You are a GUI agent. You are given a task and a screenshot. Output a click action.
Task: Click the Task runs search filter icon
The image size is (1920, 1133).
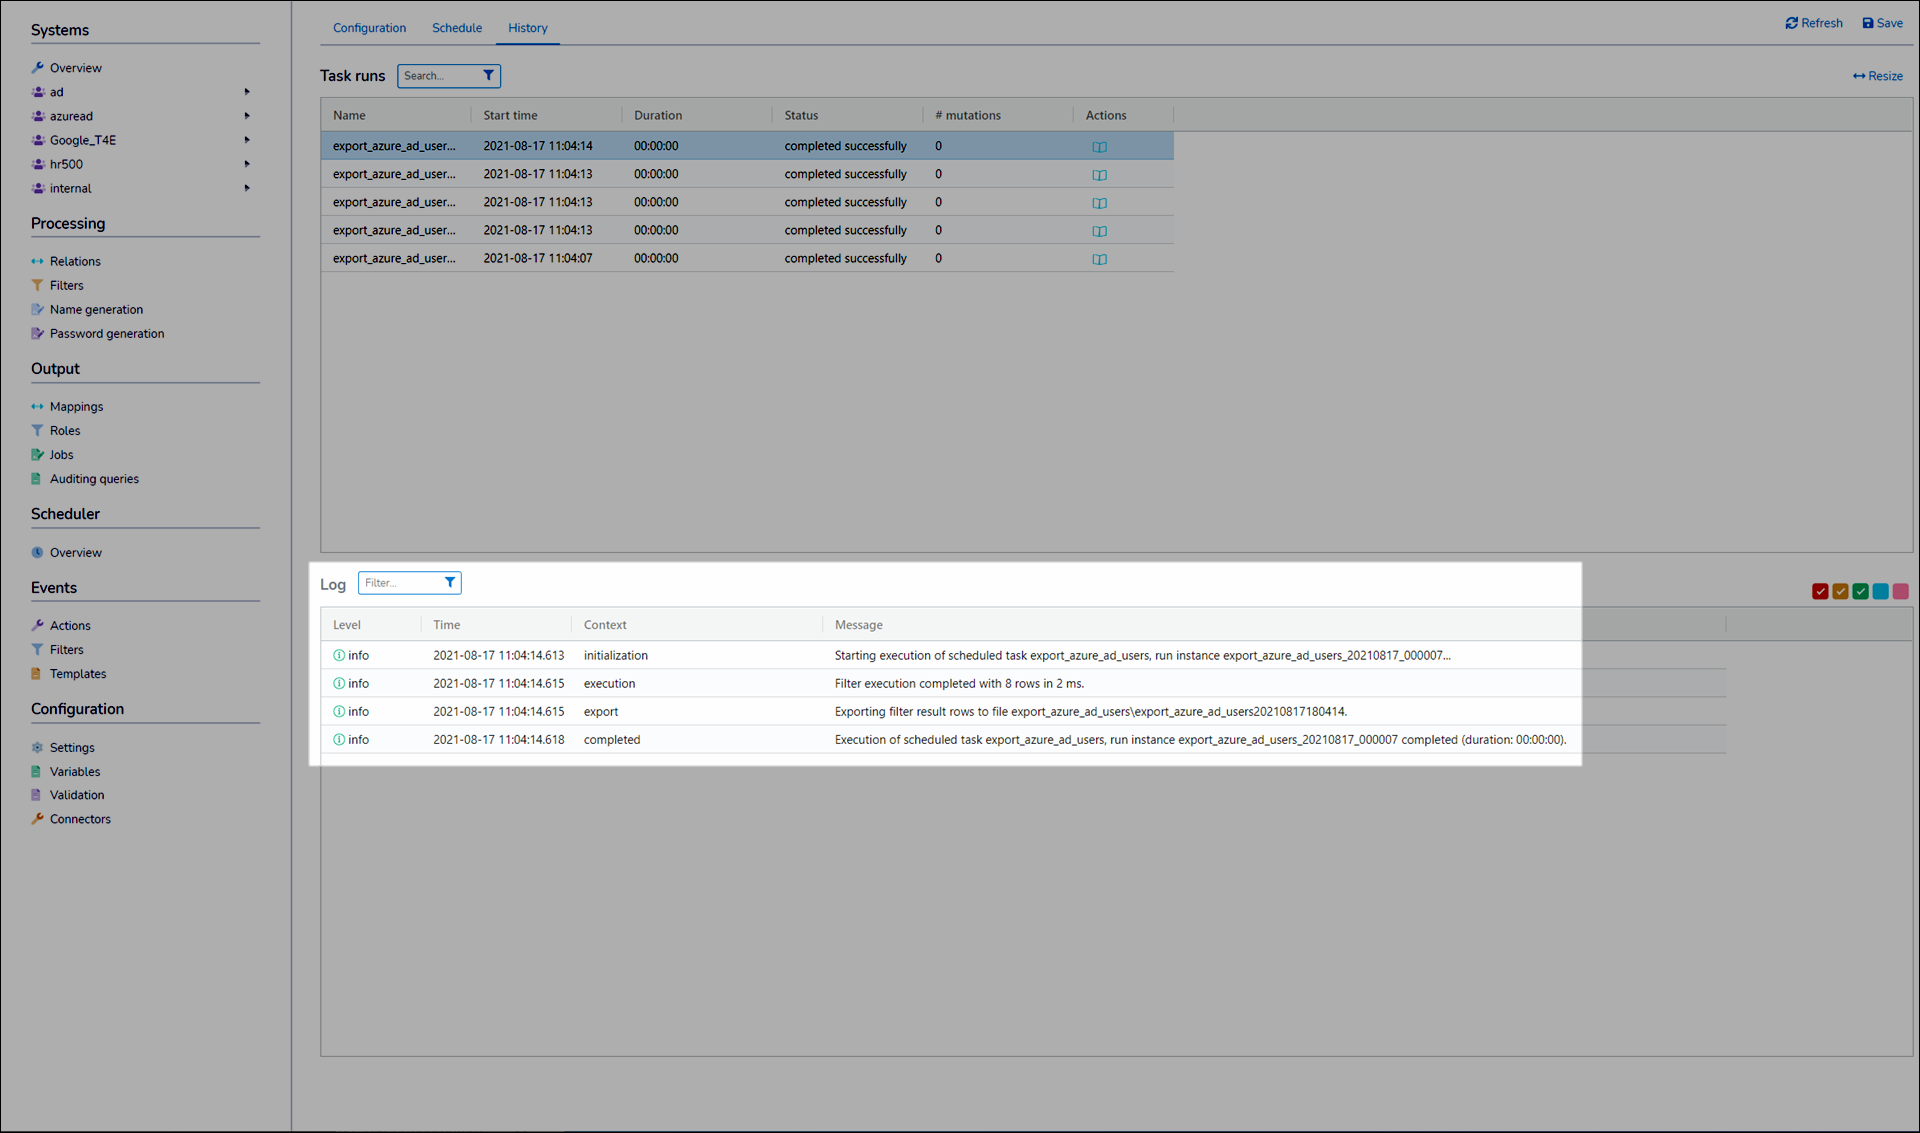click(488, 76)
